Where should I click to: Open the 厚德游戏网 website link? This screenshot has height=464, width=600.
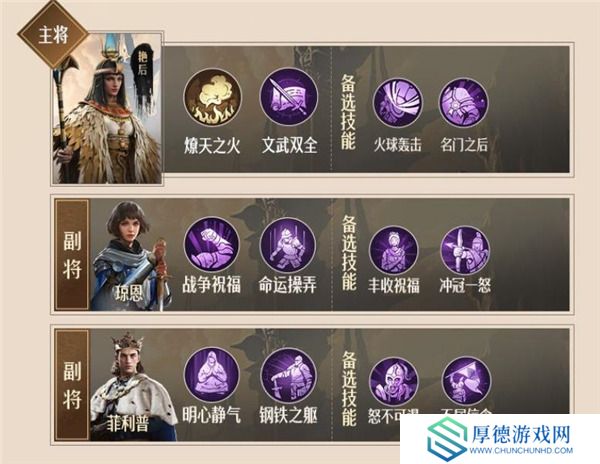(521, 451)
